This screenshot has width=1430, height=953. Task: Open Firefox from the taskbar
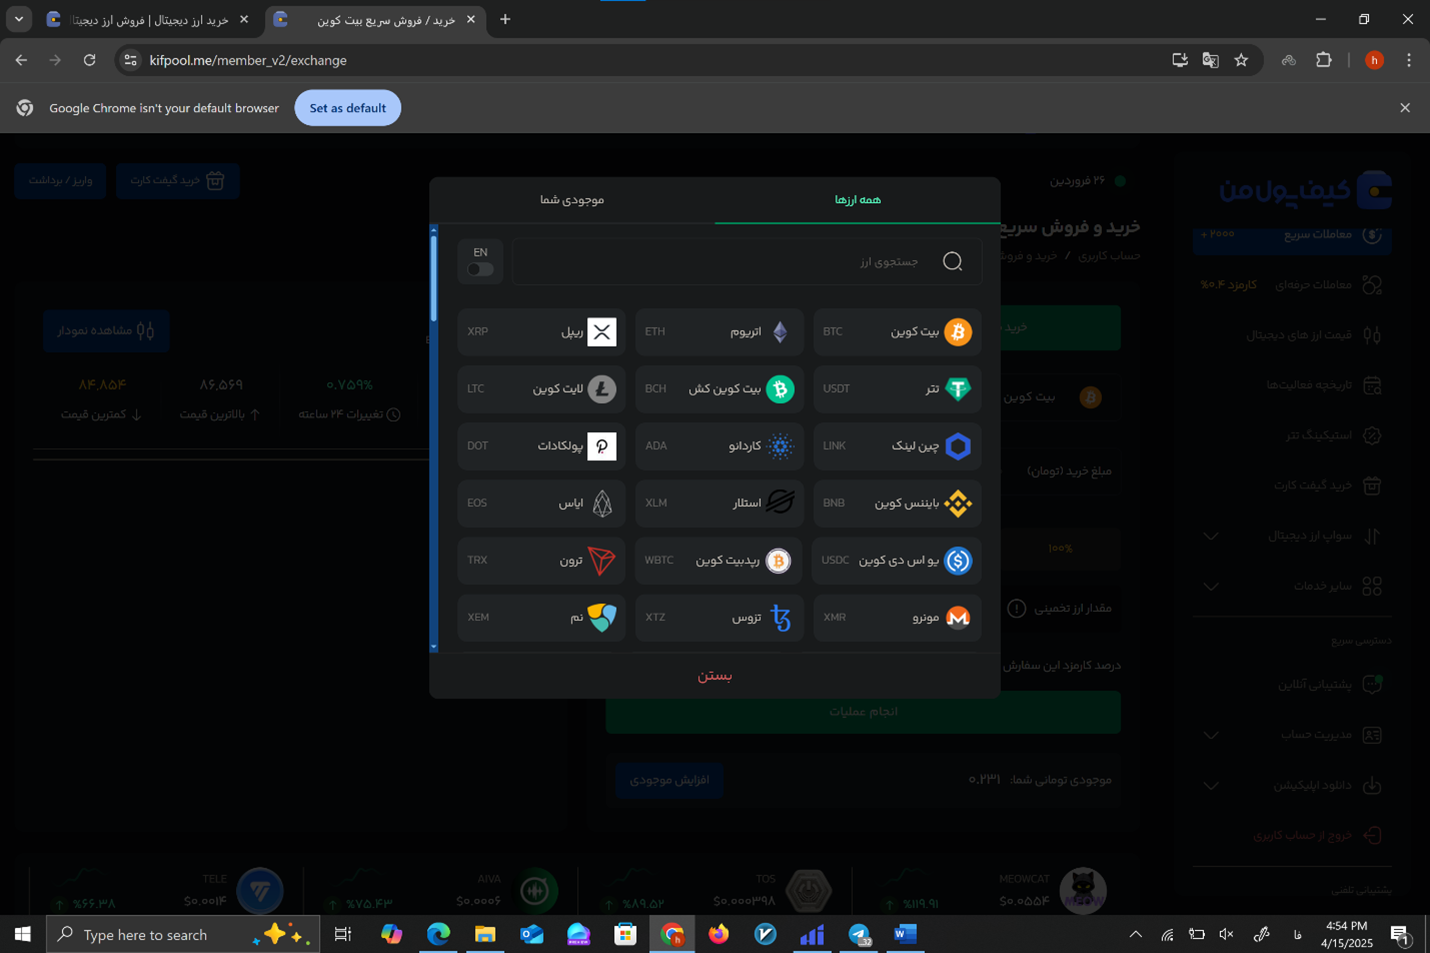point(719,934)
